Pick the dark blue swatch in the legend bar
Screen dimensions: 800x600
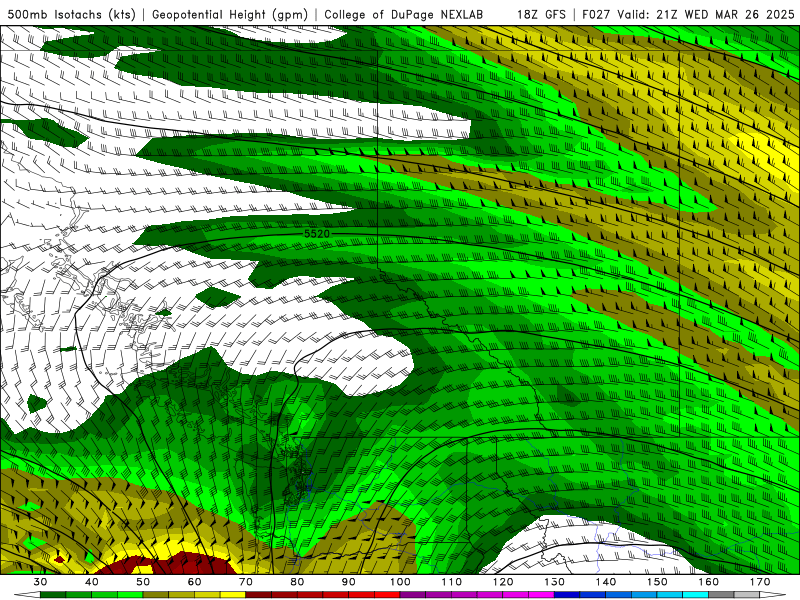pos(567,595)
